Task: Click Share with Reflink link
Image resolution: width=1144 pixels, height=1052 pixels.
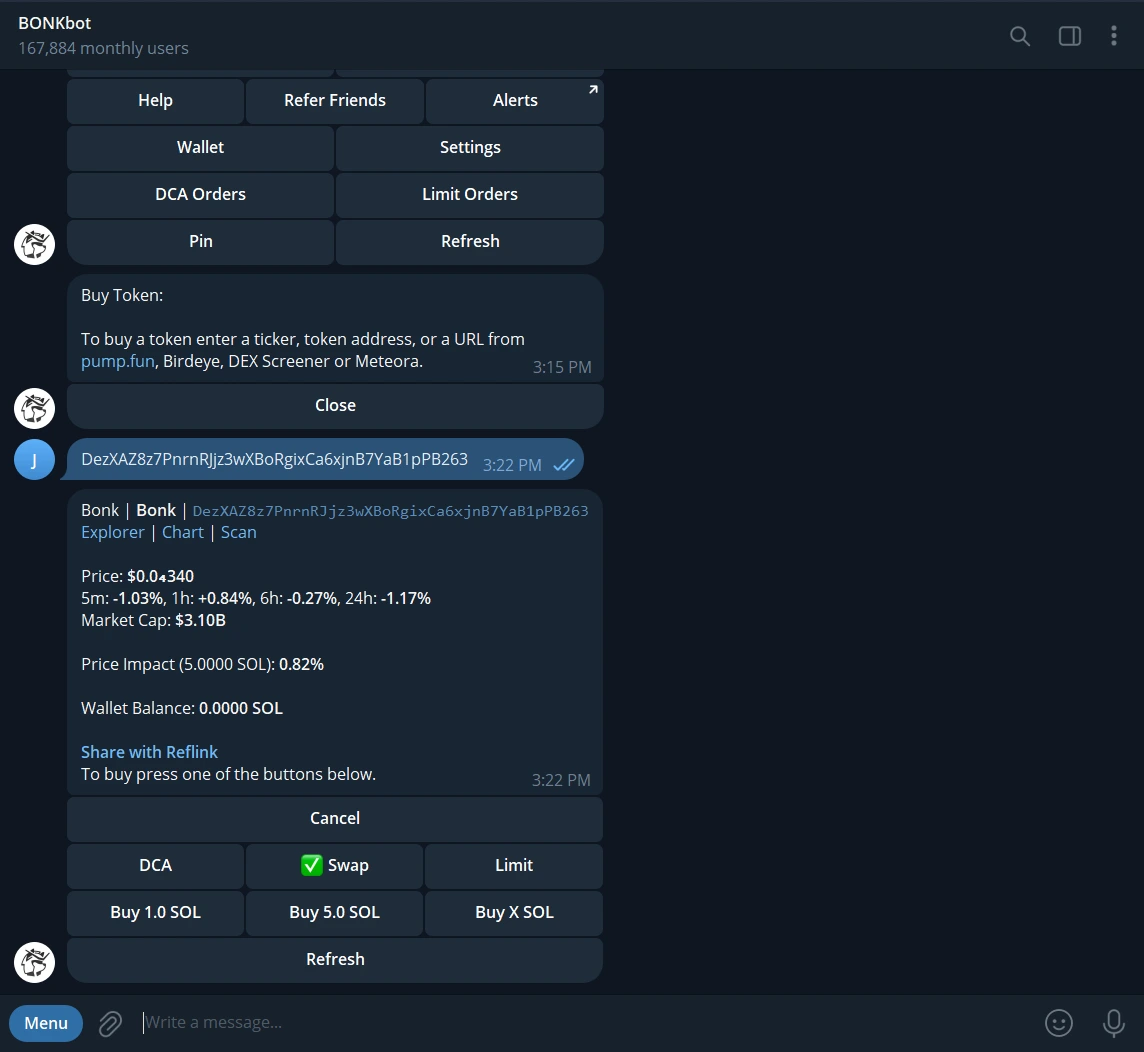Action: (149, 752)
